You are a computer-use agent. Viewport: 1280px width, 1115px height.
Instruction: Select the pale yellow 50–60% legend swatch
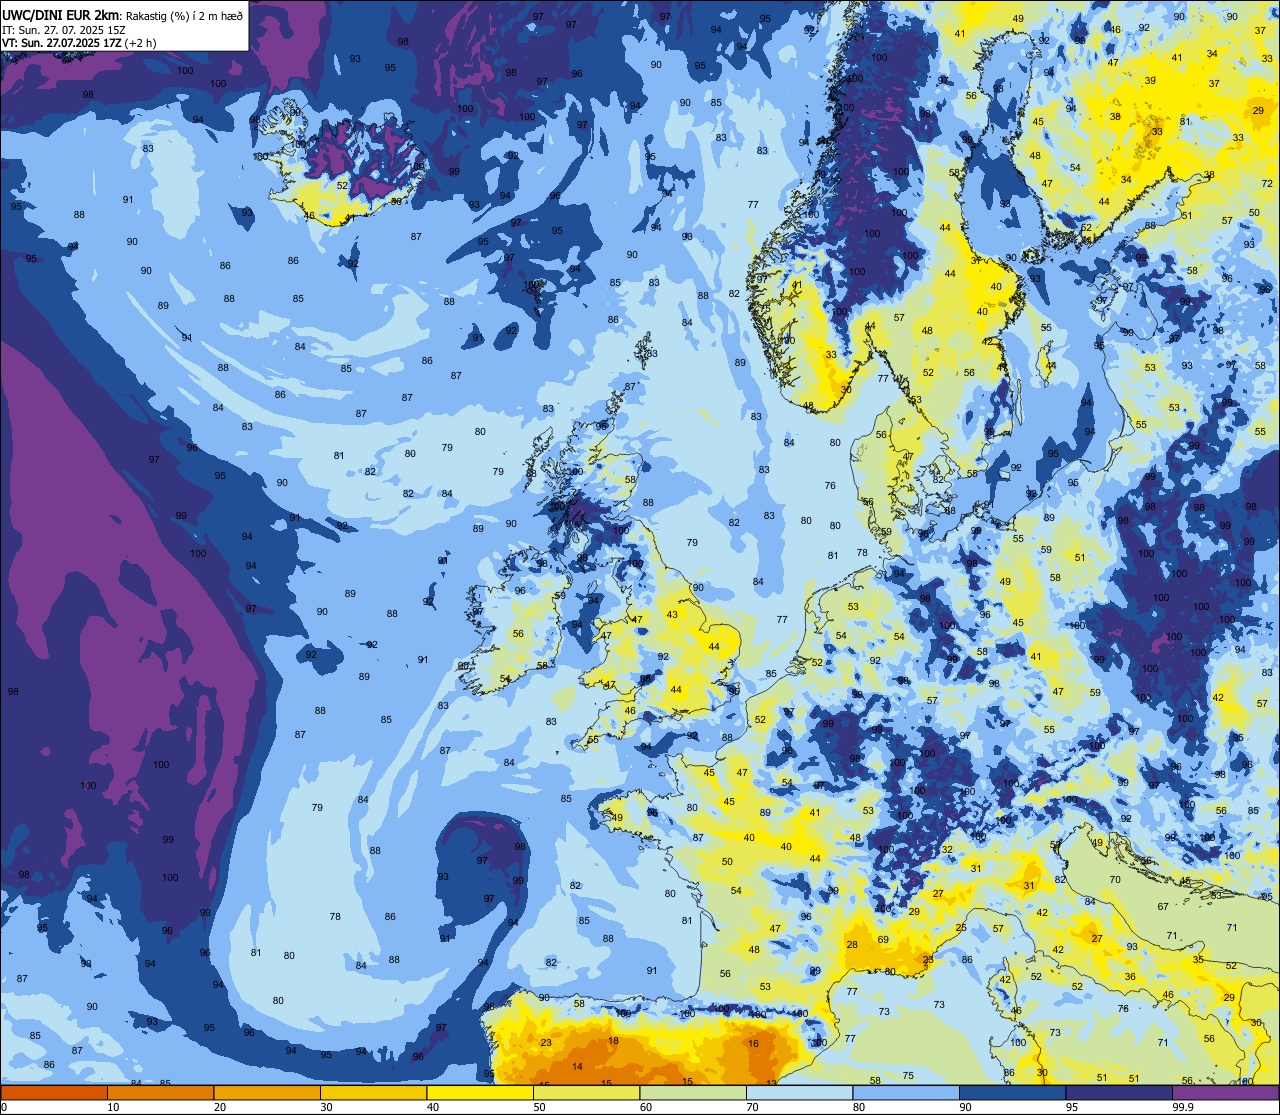point(586,1093)
